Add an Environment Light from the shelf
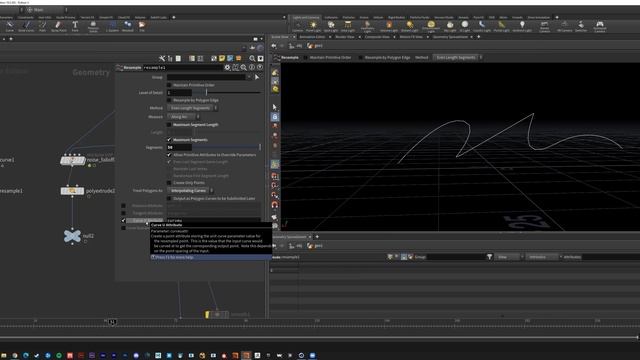640x360 pixels. pos(431,27)
